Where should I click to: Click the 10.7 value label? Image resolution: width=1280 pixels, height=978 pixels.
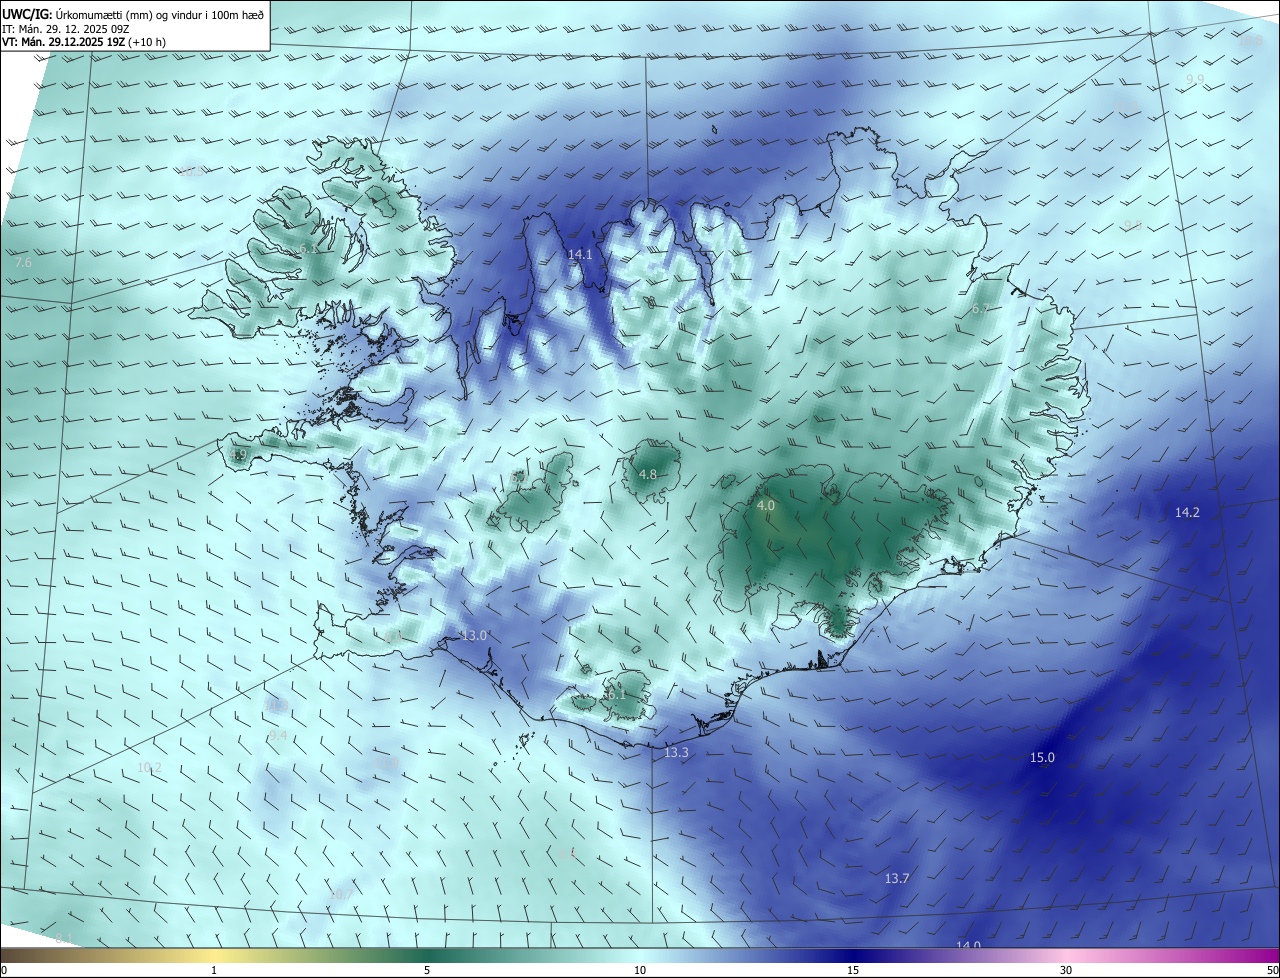[341, 893]
